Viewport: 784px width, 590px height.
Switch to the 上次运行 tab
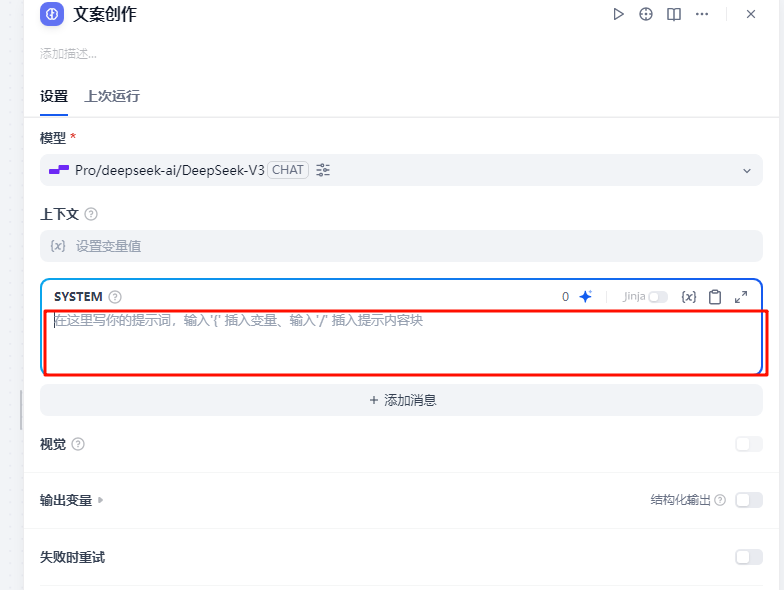click(x=112, y=96)
